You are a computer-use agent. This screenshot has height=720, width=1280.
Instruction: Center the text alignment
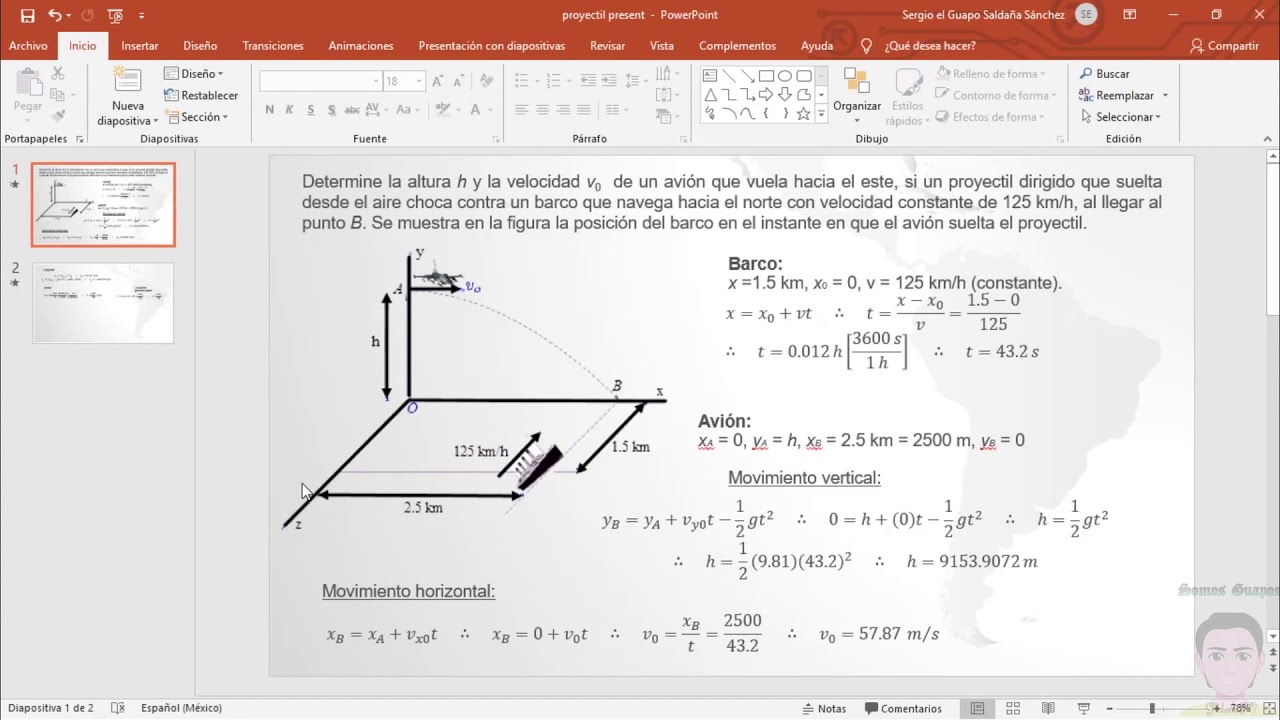point(542,110)
